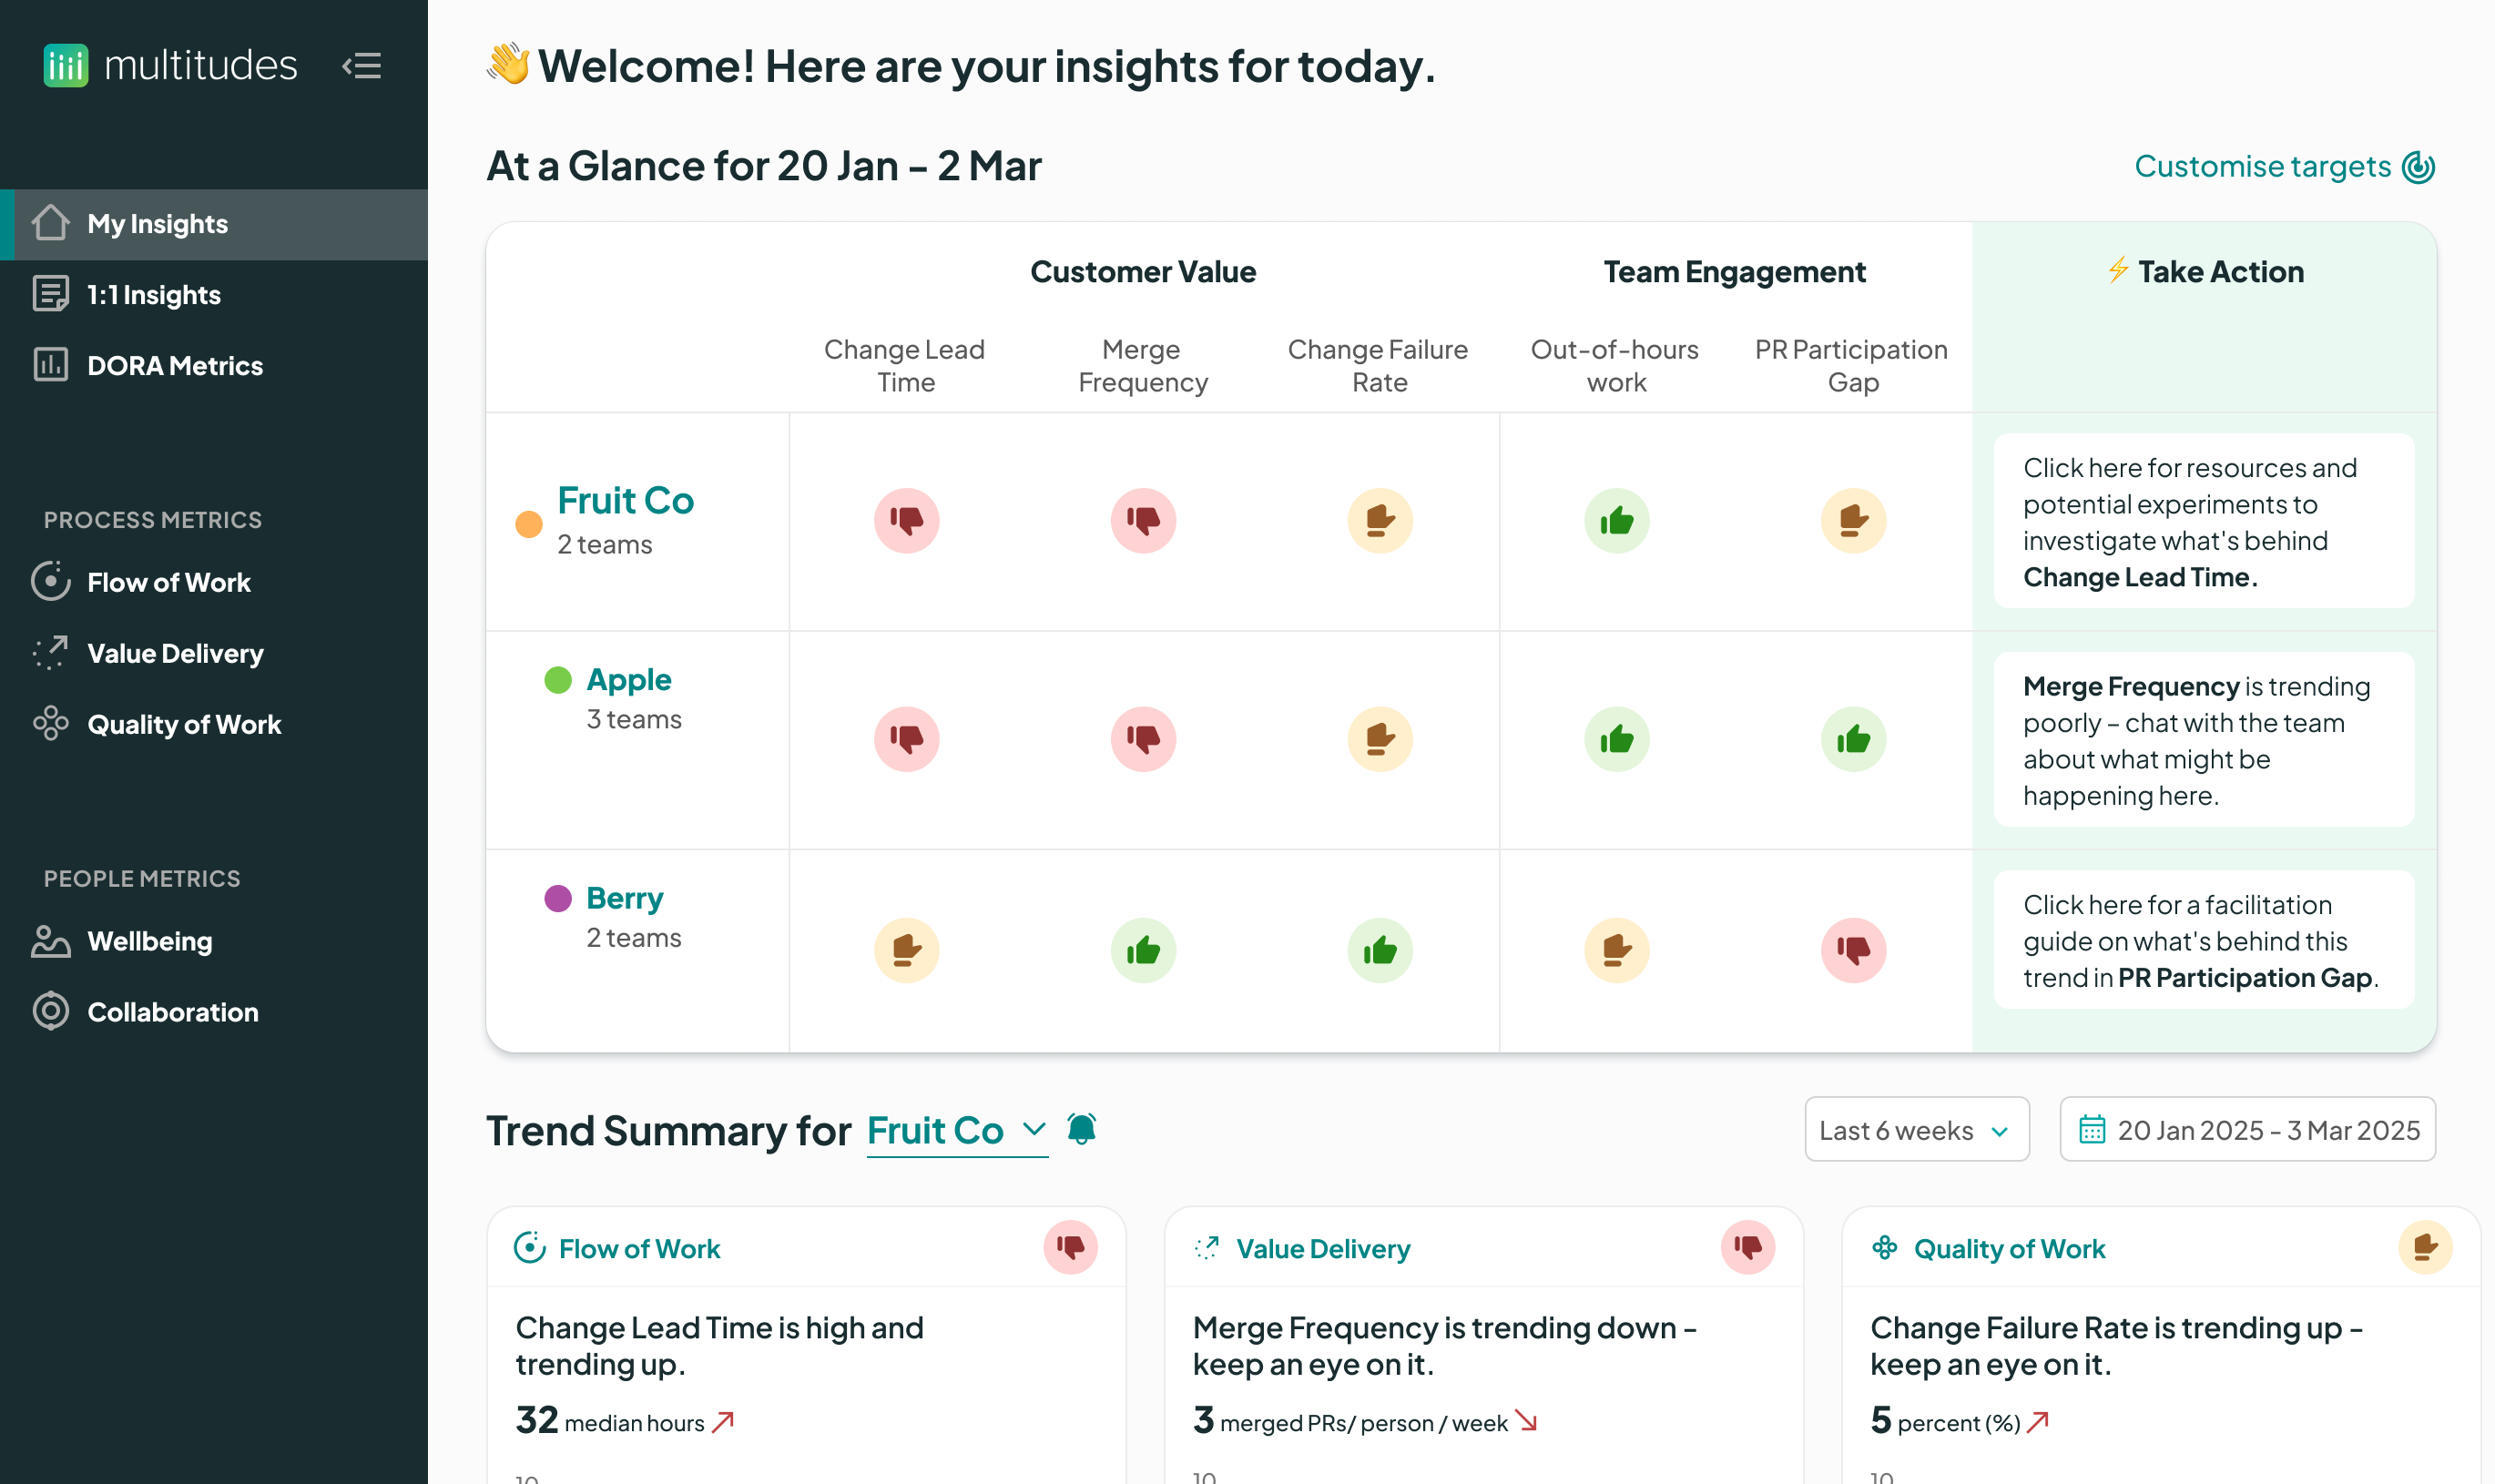The image size is (2495, 1484).
Task: Click Berry's purple color dot
Action: tap(558, 898)
